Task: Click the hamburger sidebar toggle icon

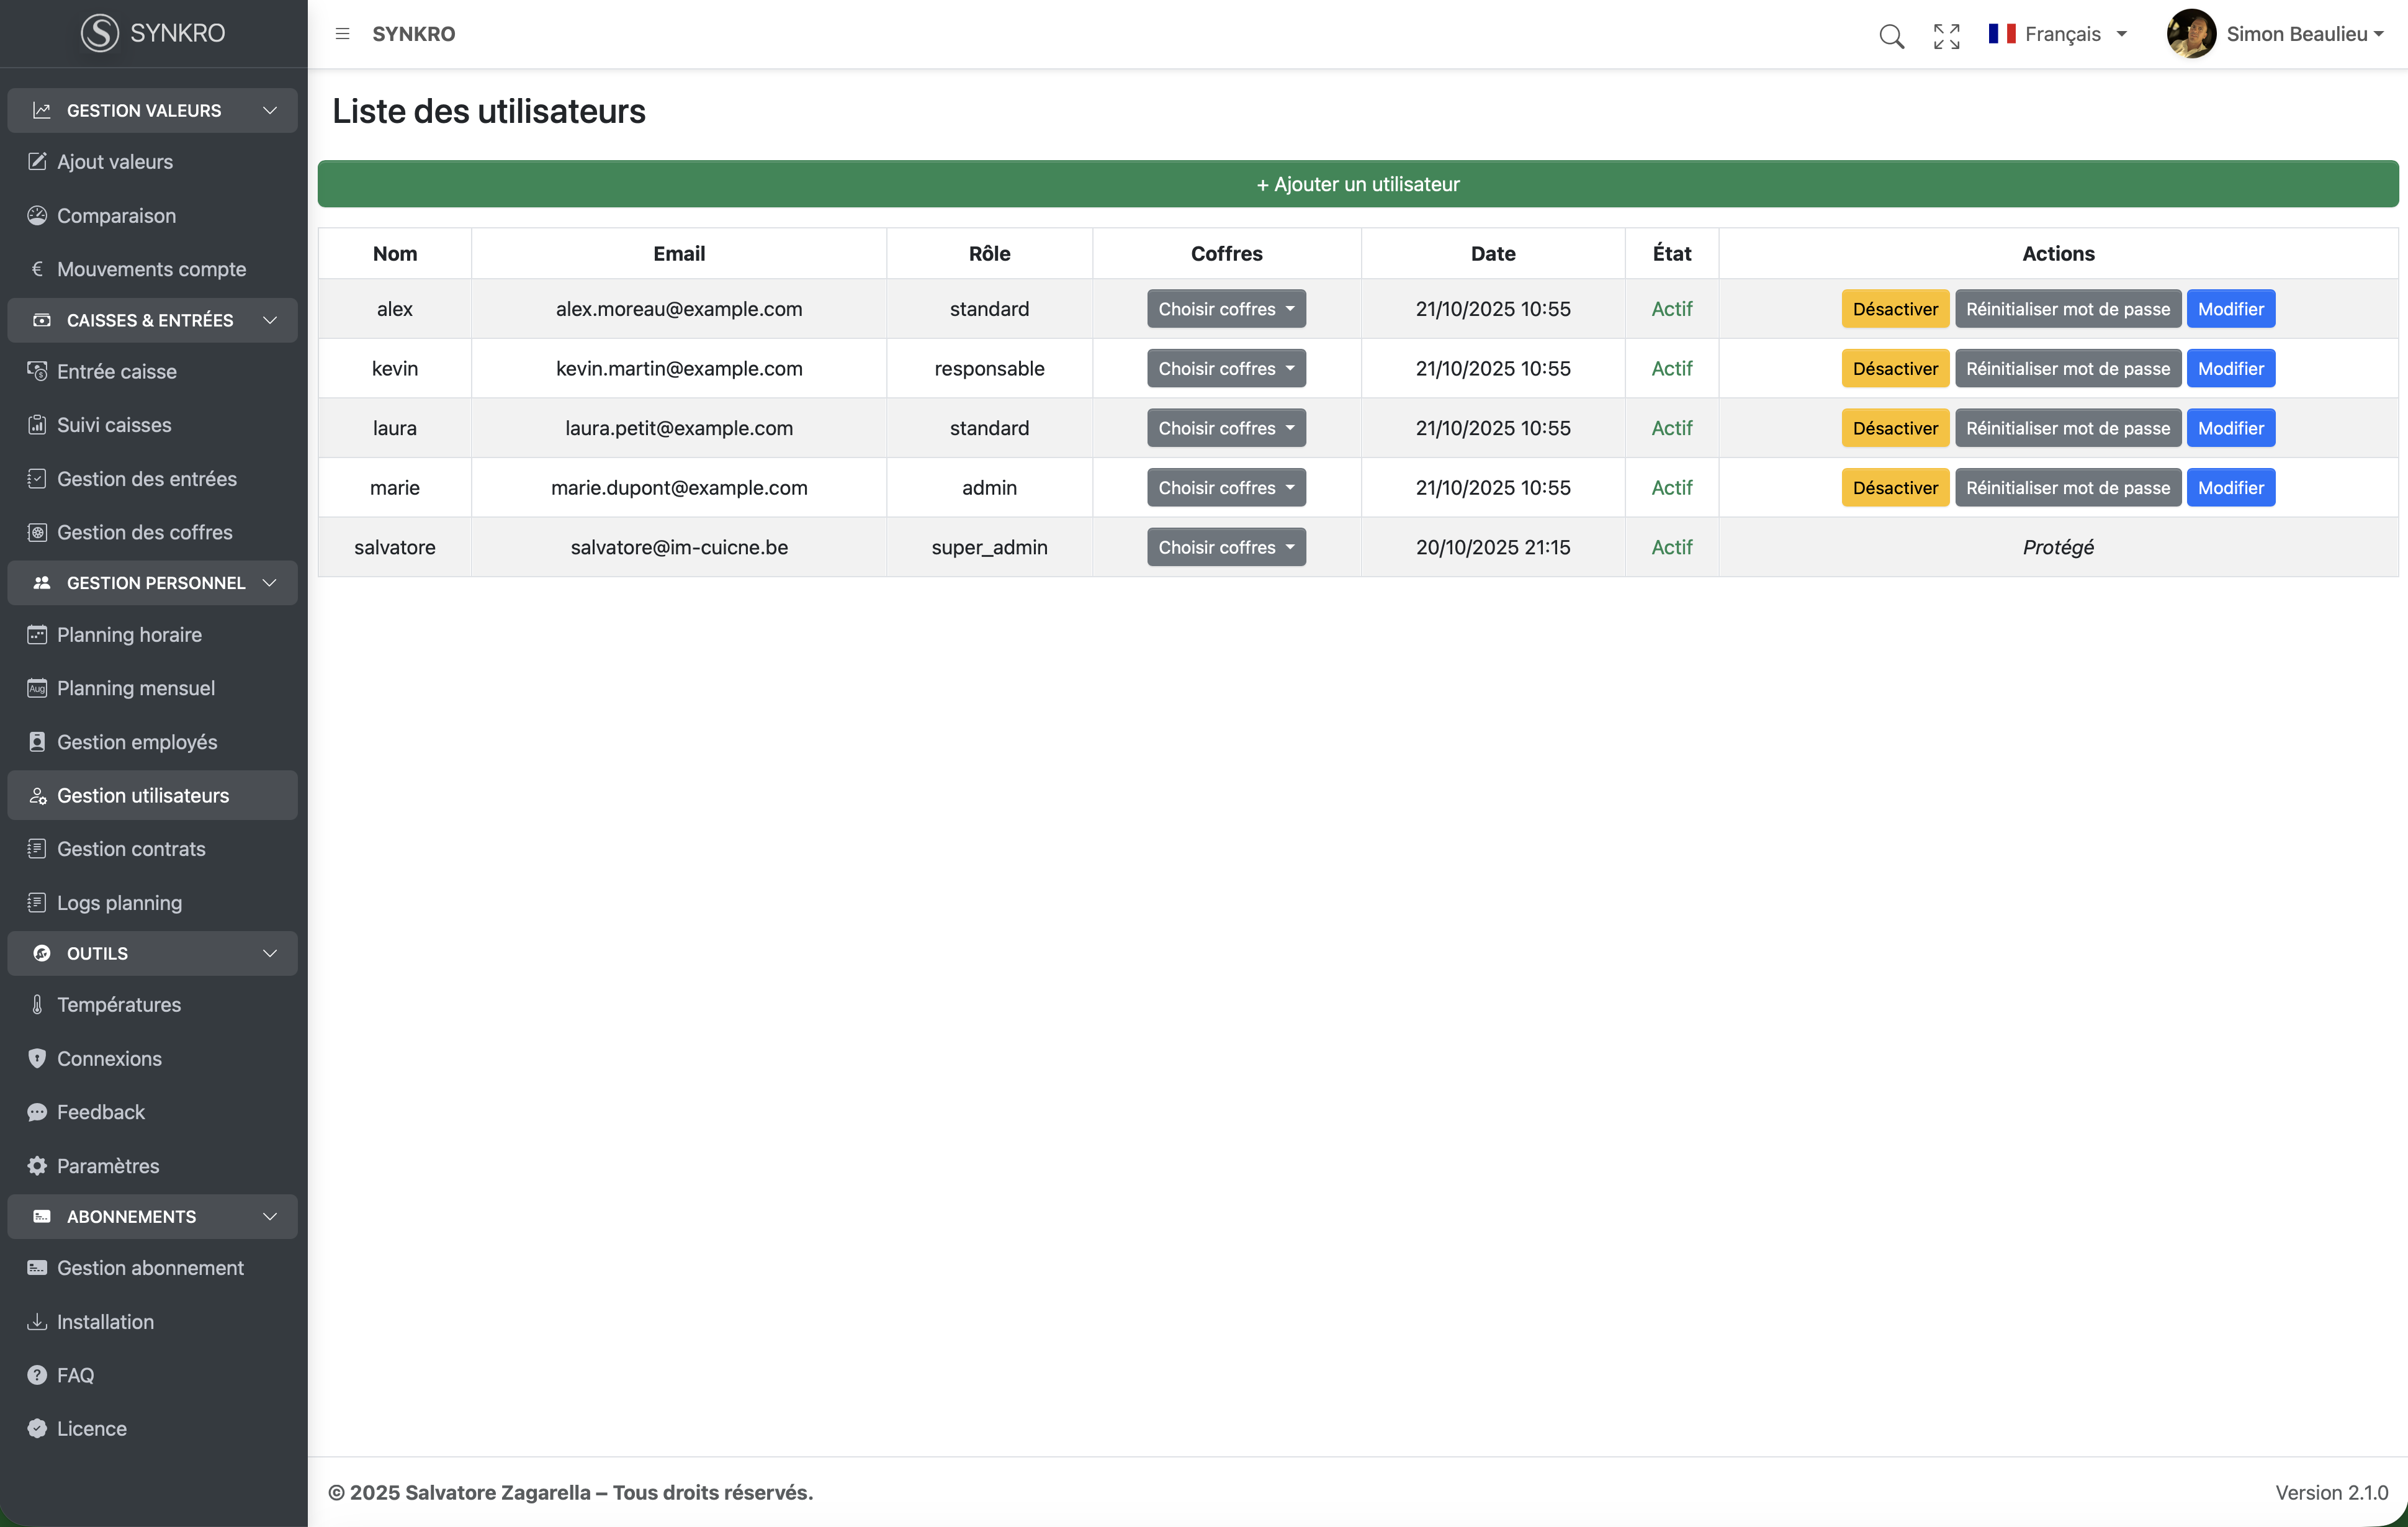Action: [x=342, y=34]
